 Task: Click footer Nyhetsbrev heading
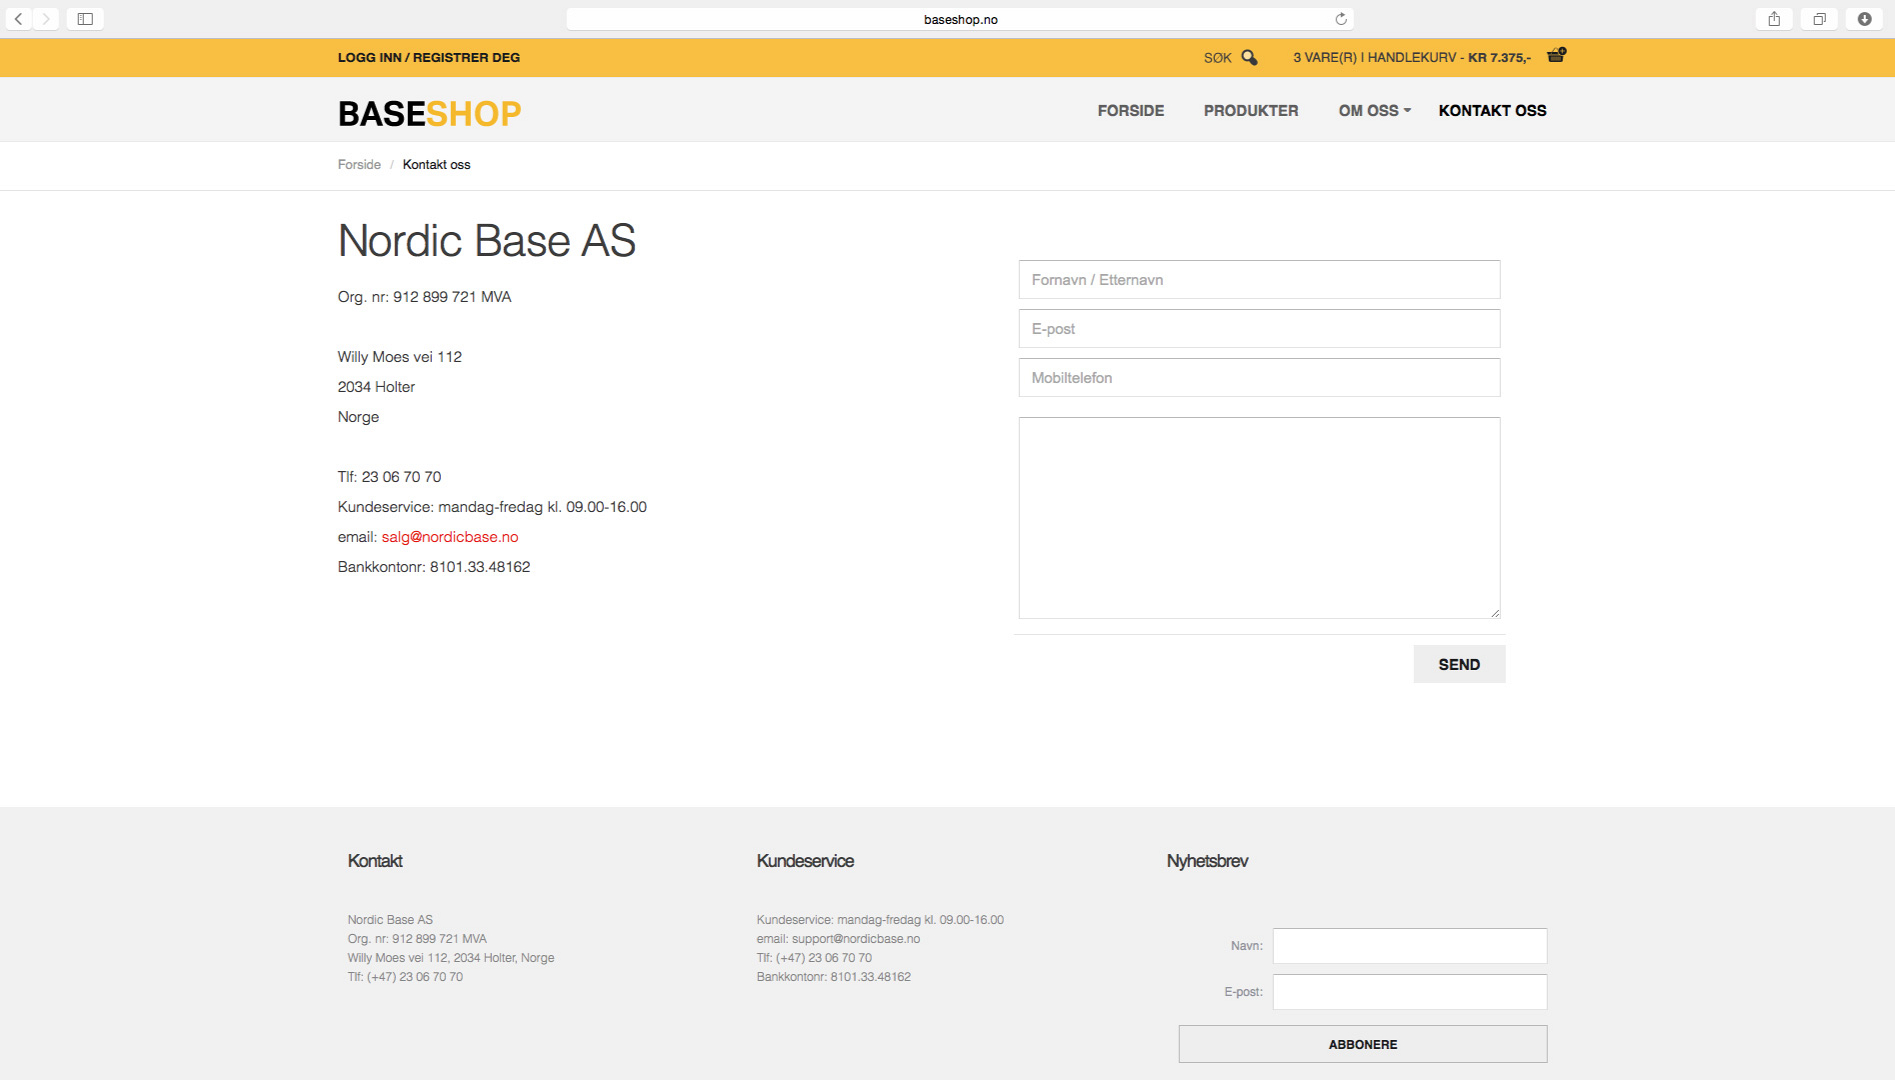tap(1207, 861)
